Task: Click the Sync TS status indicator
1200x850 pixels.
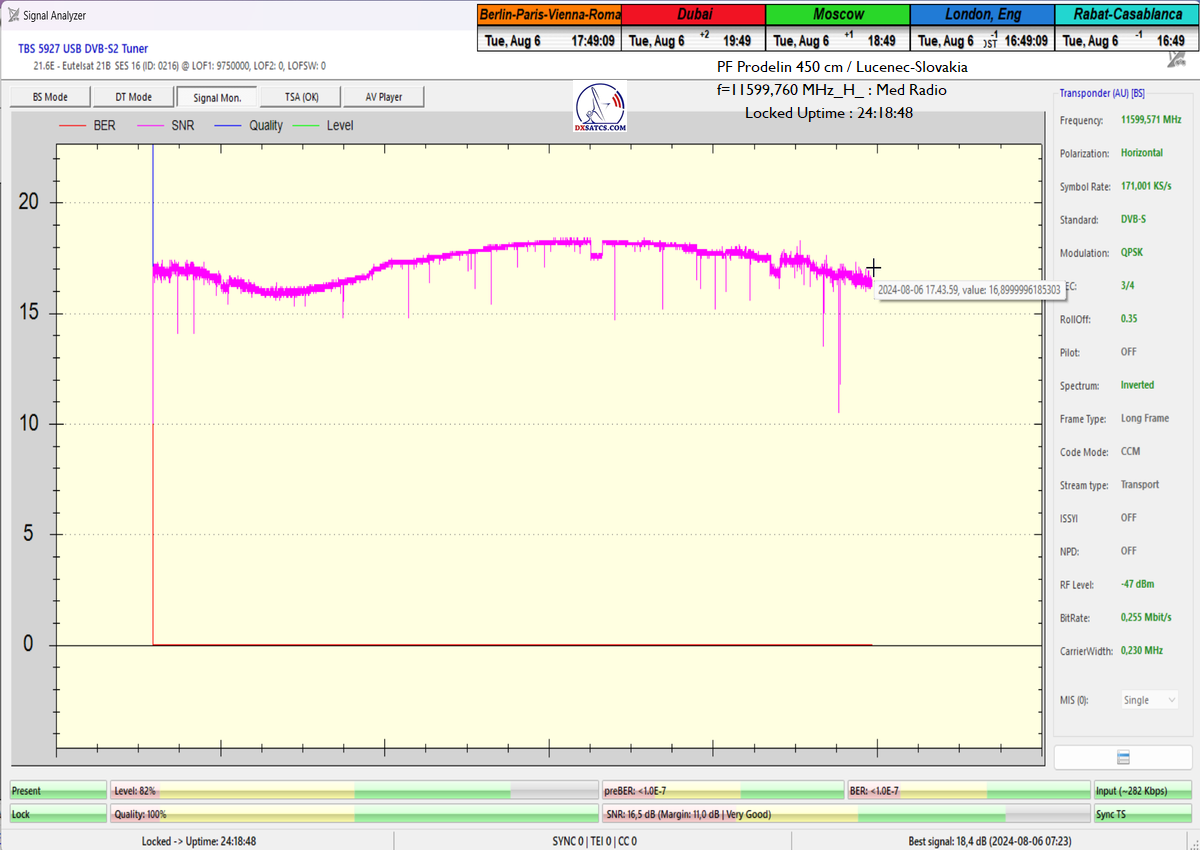Action: pos(1141,814)
